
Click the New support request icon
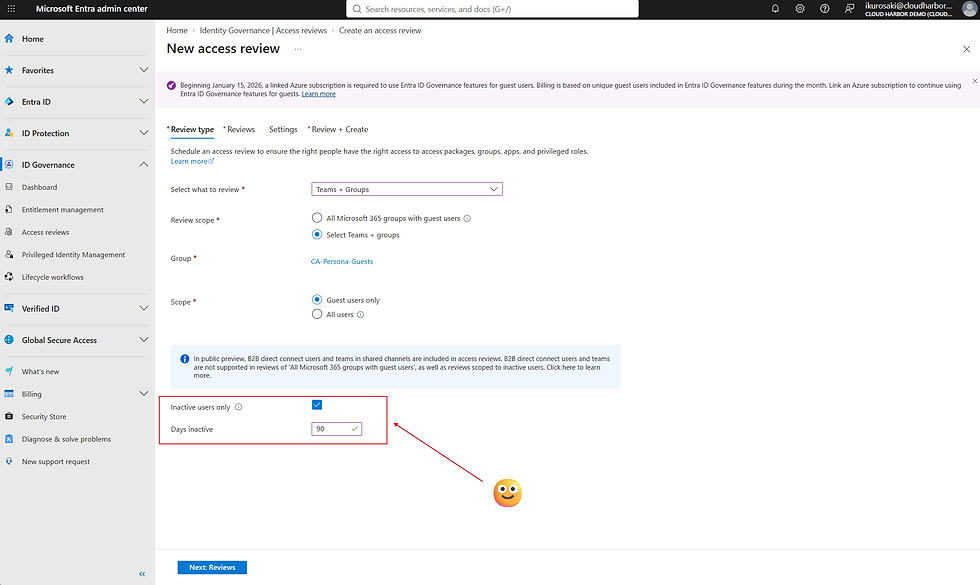click(x=9, y=461)
